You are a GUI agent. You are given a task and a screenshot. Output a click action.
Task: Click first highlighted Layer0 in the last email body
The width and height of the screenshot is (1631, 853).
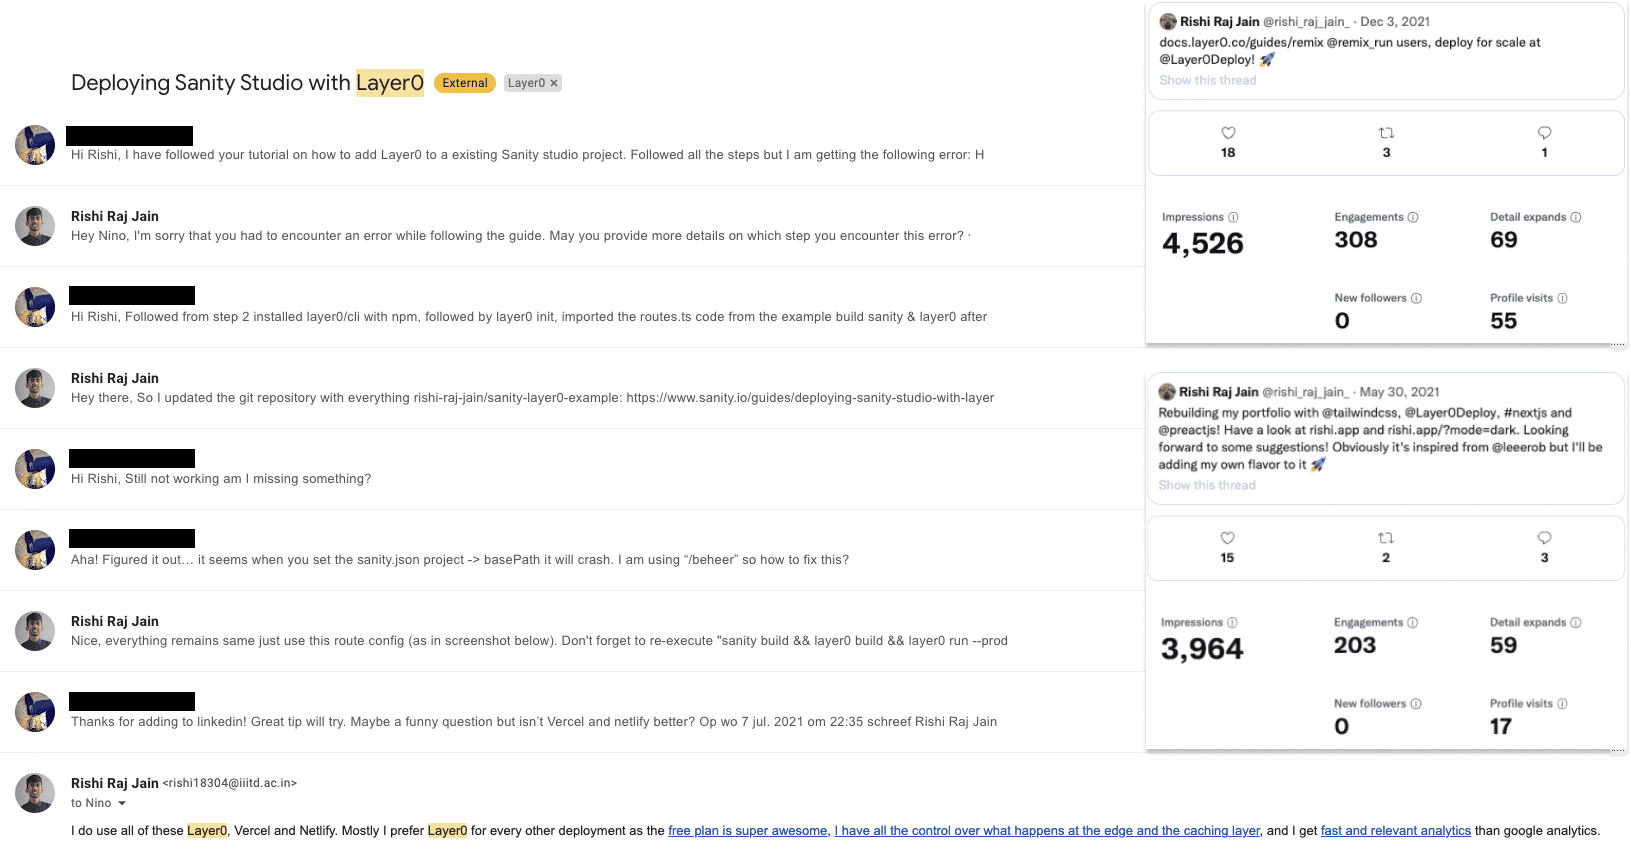pos(207,831)
